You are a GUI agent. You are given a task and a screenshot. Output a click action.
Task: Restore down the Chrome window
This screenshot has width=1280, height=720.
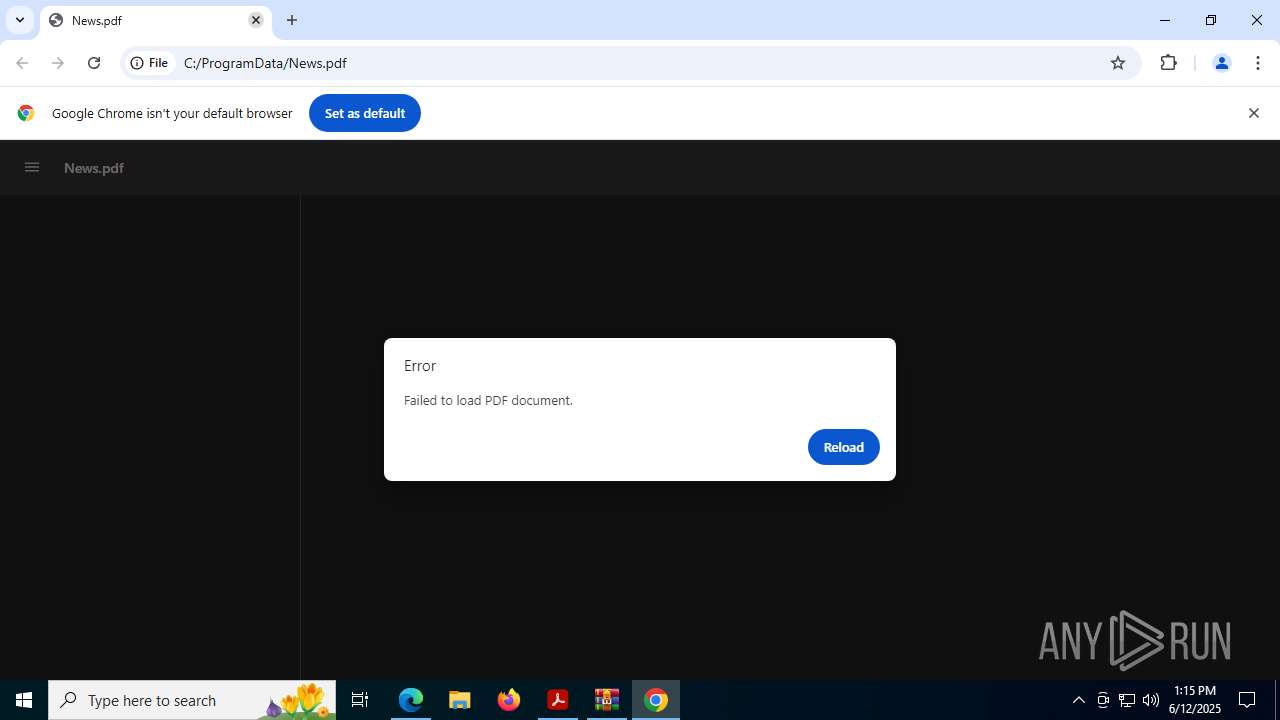click(x=1211, y=20)
